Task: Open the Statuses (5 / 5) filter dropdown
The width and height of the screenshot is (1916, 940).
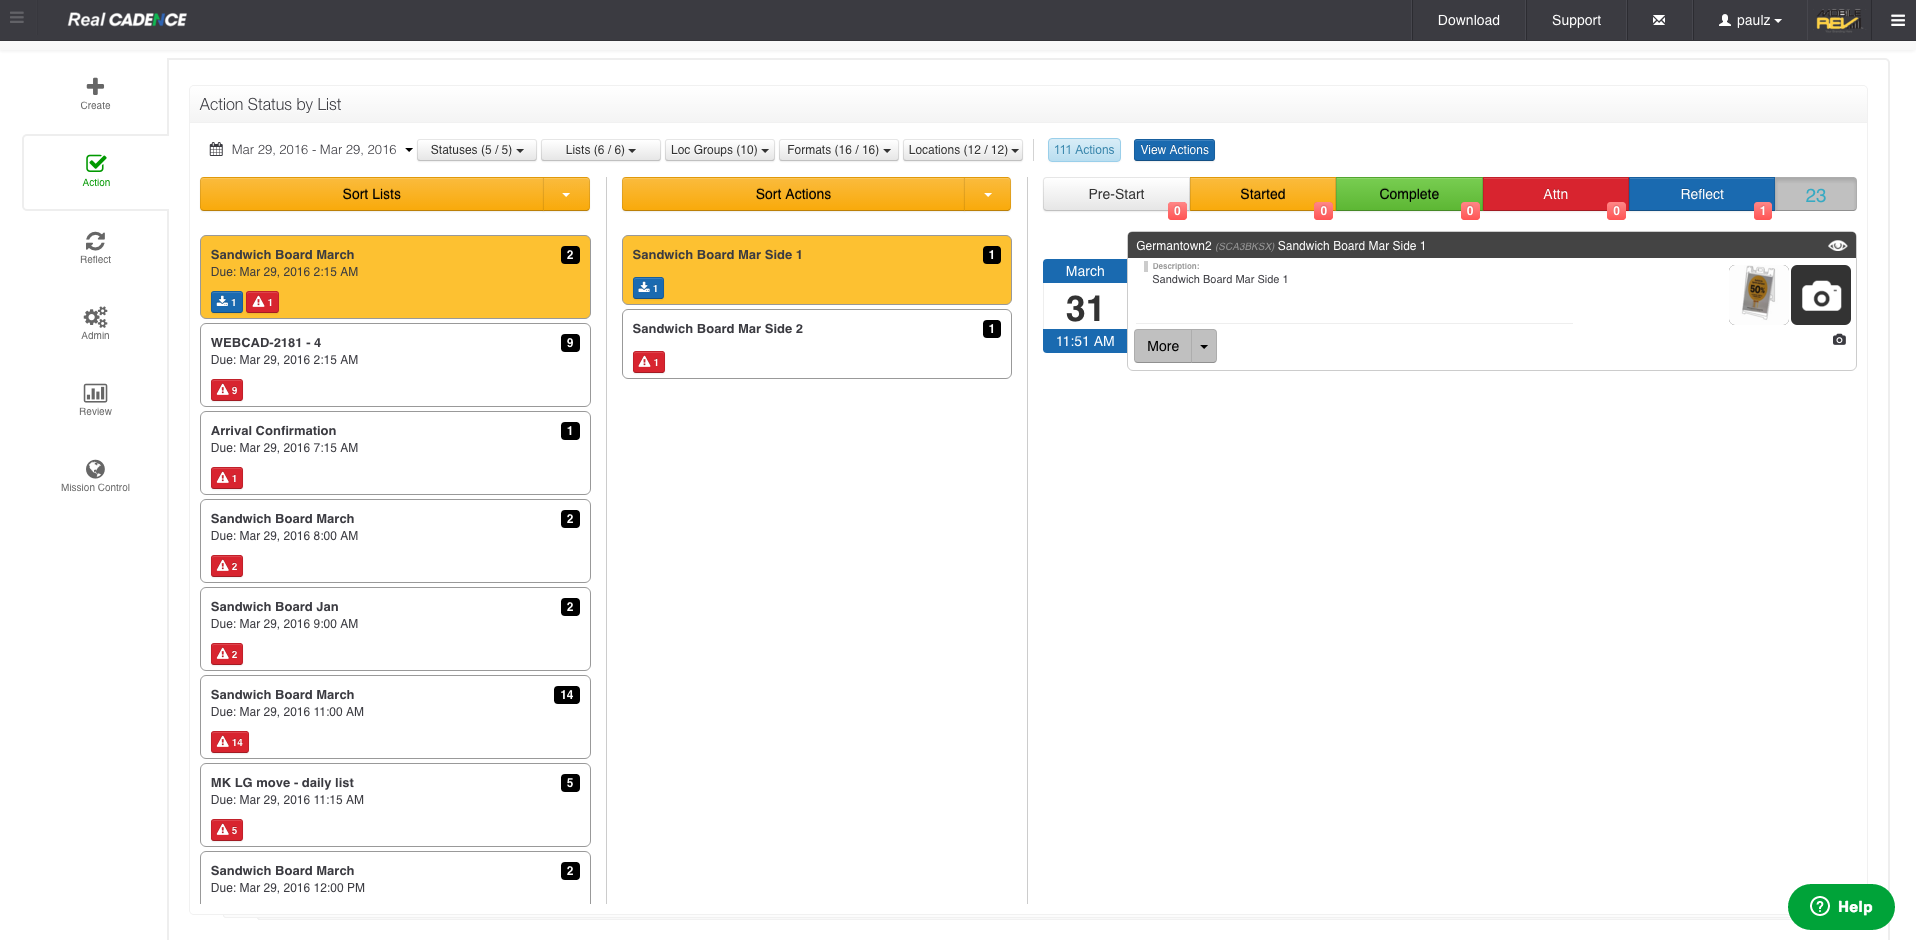Action: point(477,150)
